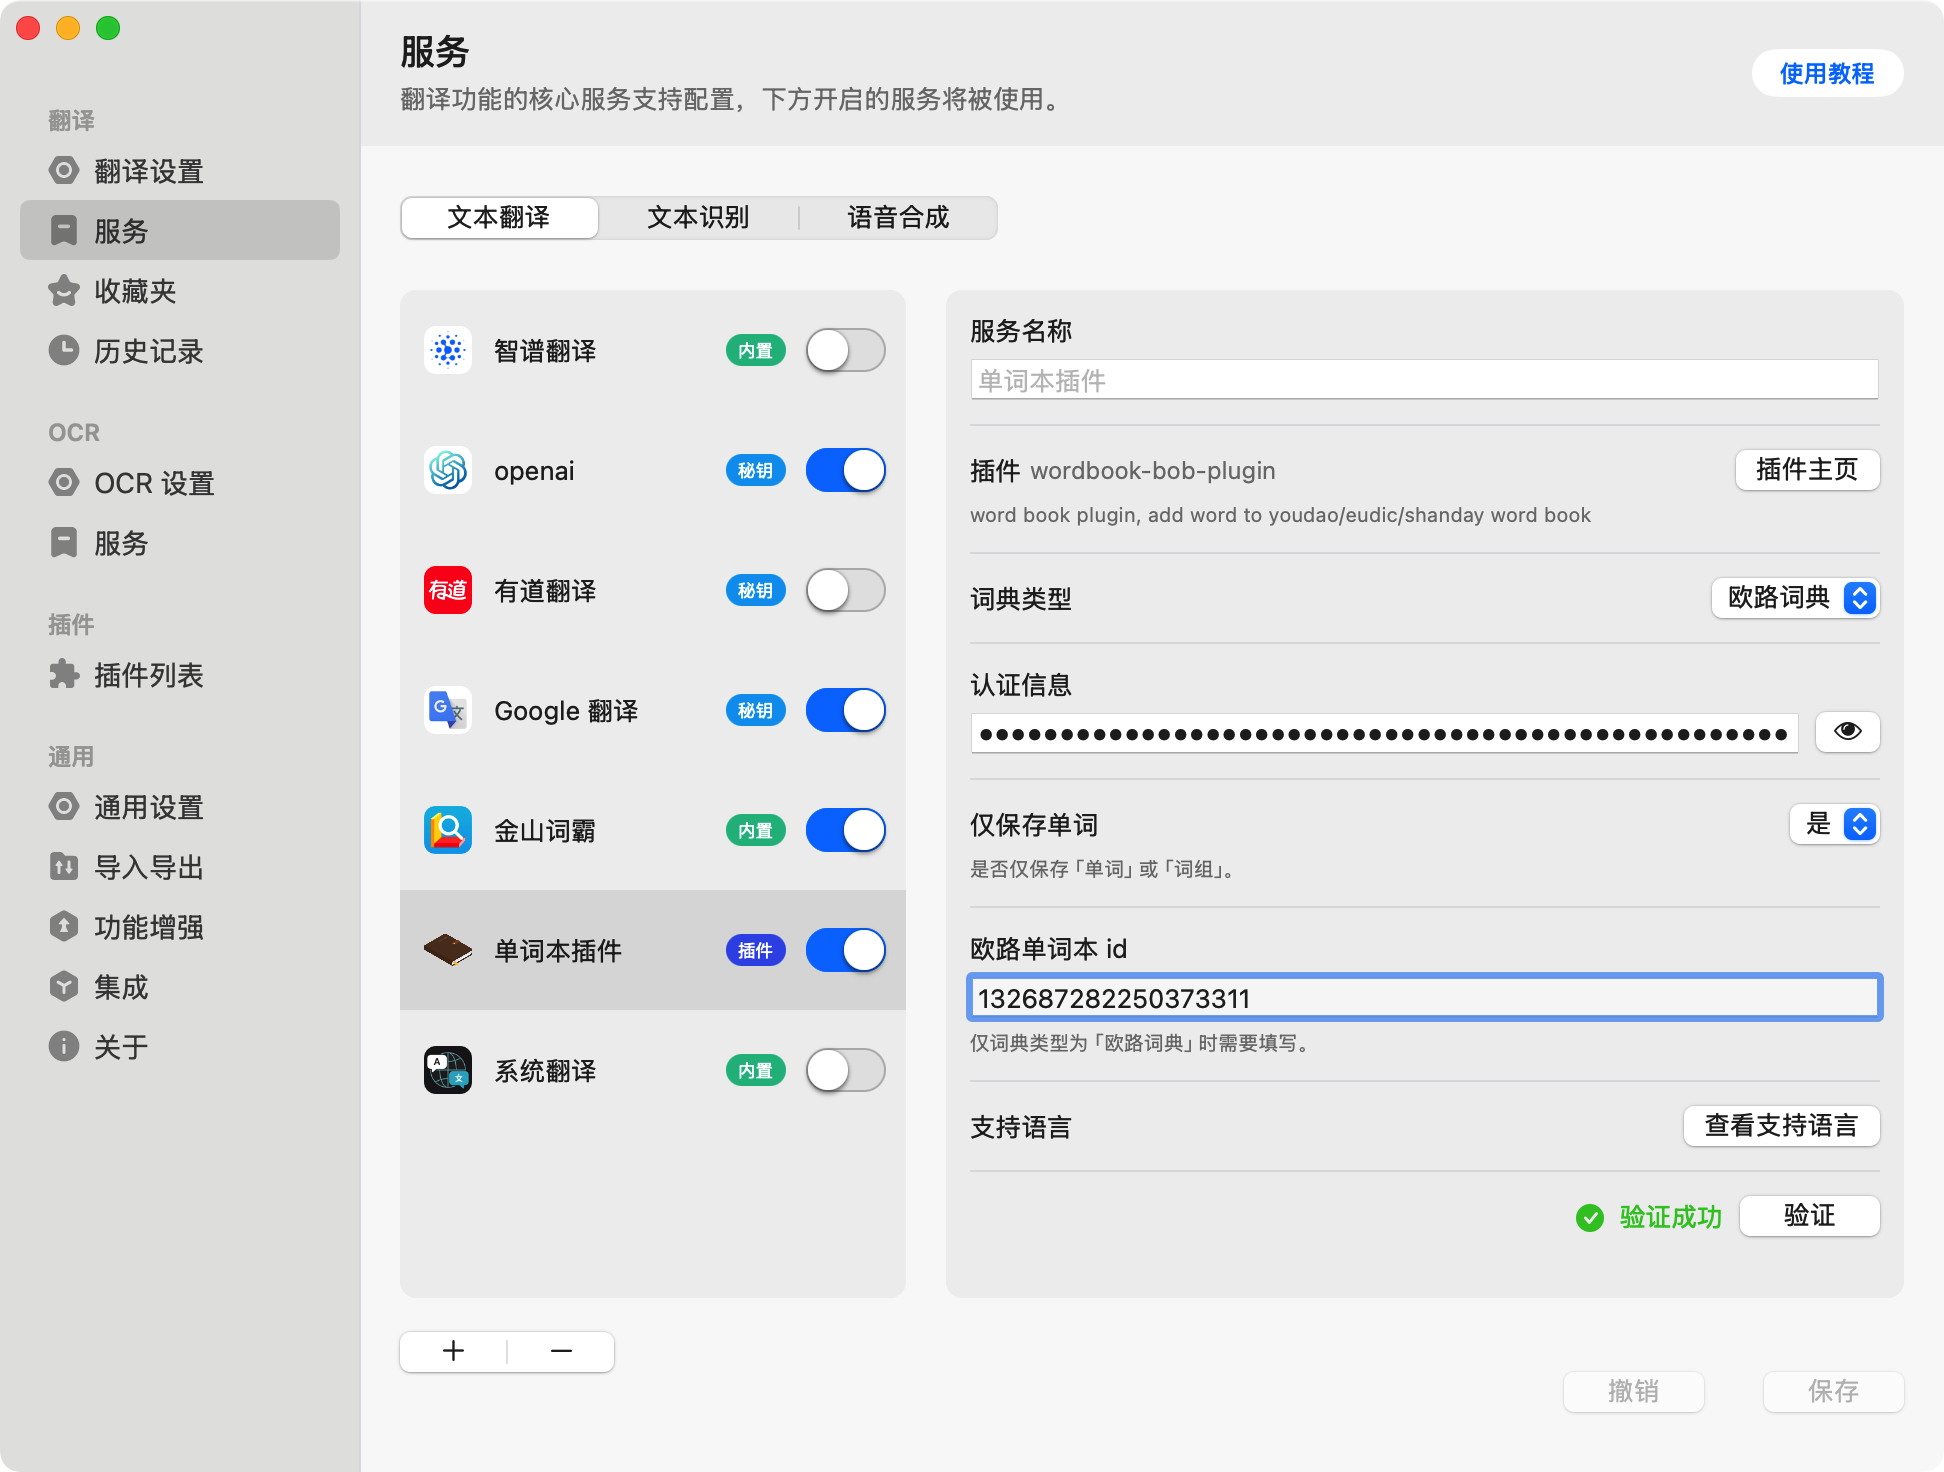Switch to the 语音合成 tab

(898, 218)
